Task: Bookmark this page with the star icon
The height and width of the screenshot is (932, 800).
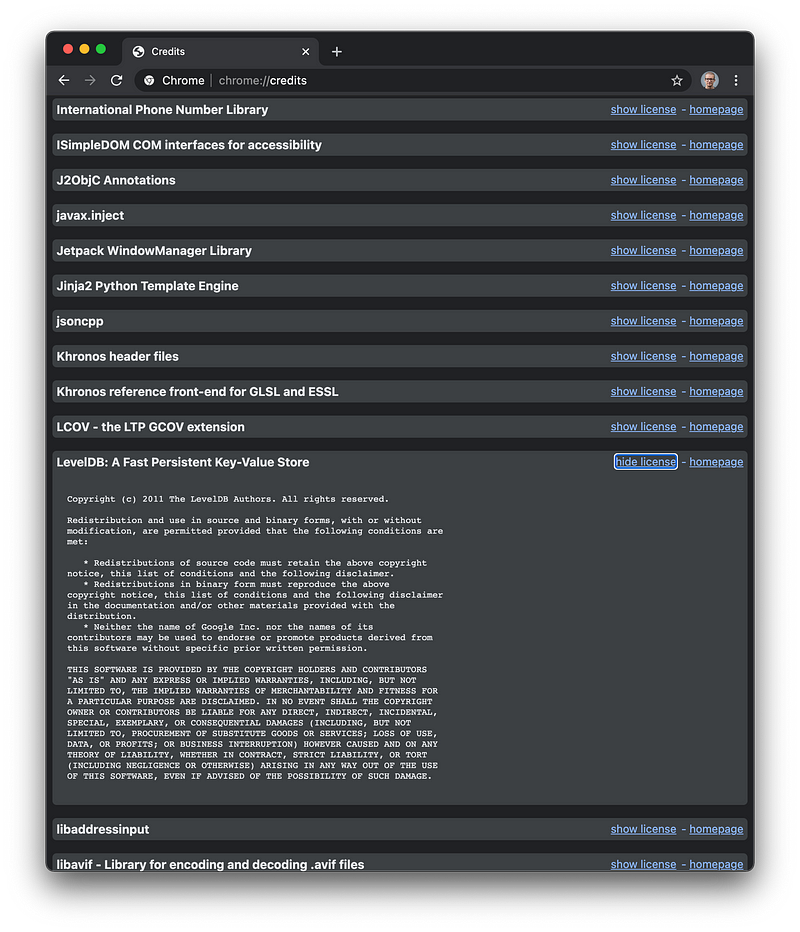Action: tap(677, 80)
